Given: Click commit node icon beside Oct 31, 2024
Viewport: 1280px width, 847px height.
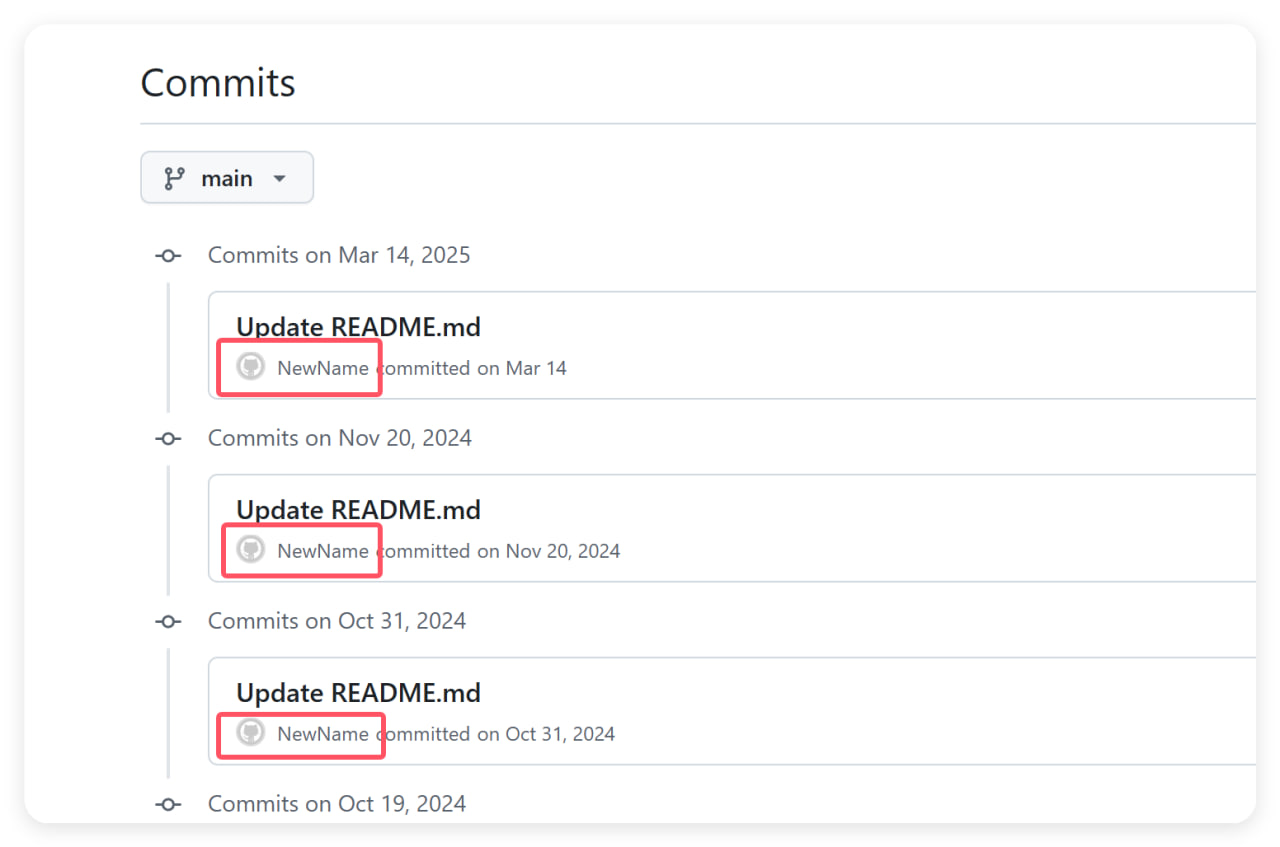Looking at the screenshot, I should [168, 622].
